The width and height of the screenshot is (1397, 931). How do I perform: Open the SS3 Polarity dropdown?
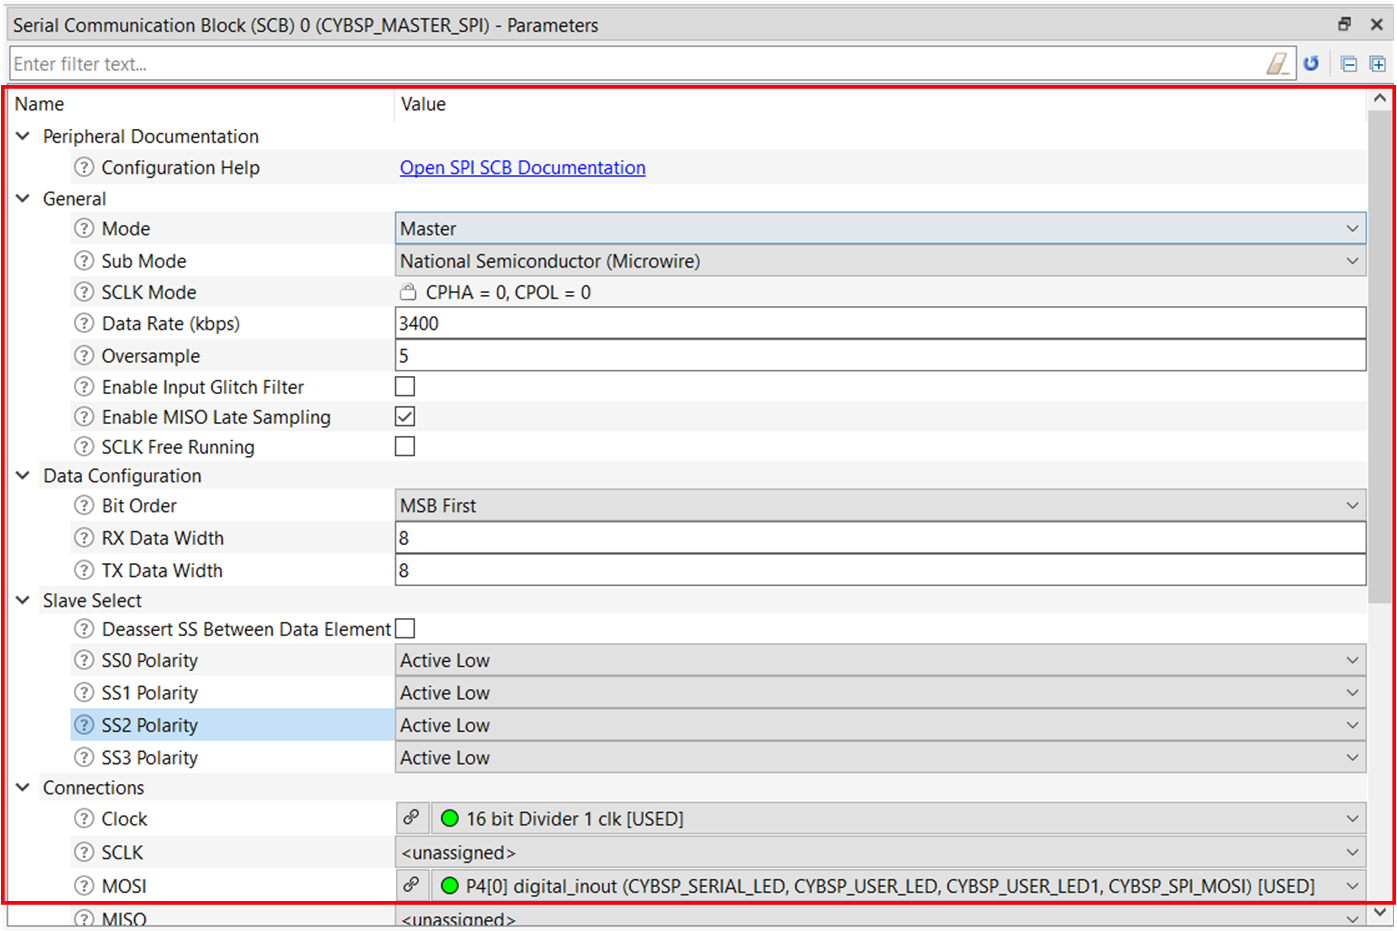point(880,757)
